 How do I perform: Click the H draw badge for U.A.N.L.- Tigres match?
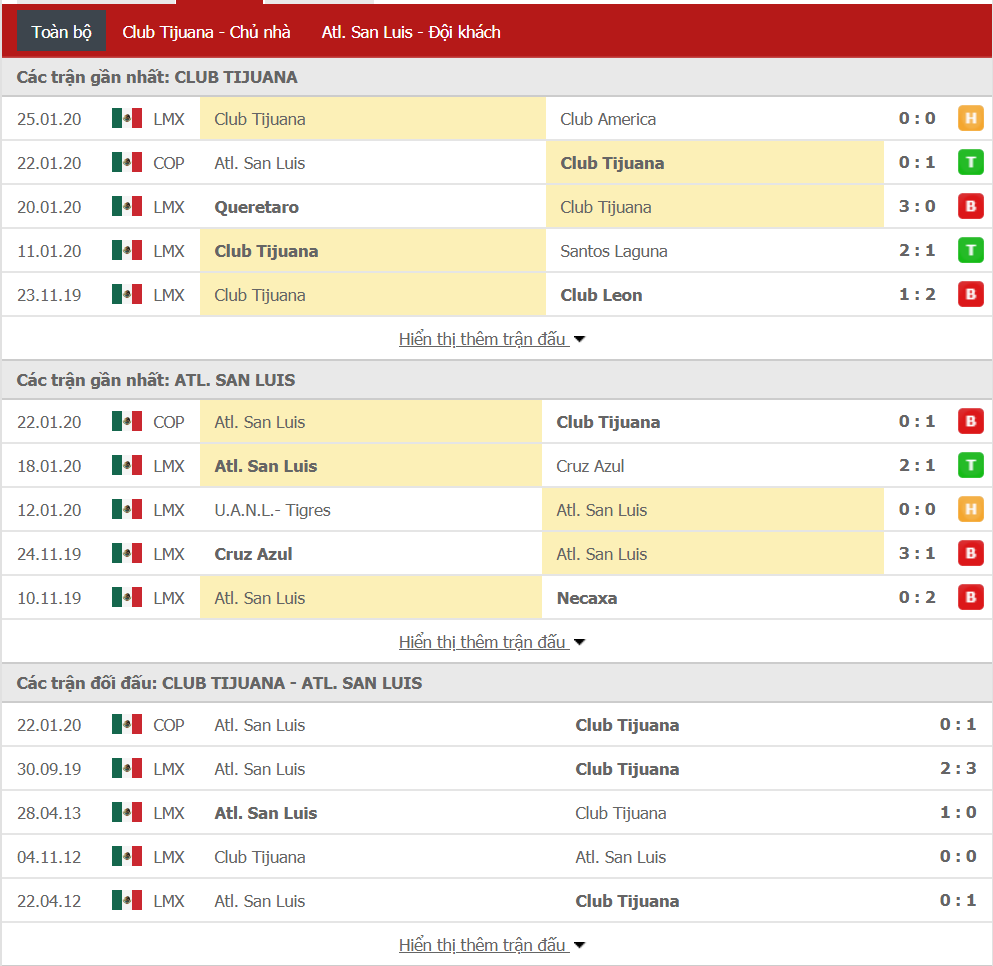tap(970, 509)
